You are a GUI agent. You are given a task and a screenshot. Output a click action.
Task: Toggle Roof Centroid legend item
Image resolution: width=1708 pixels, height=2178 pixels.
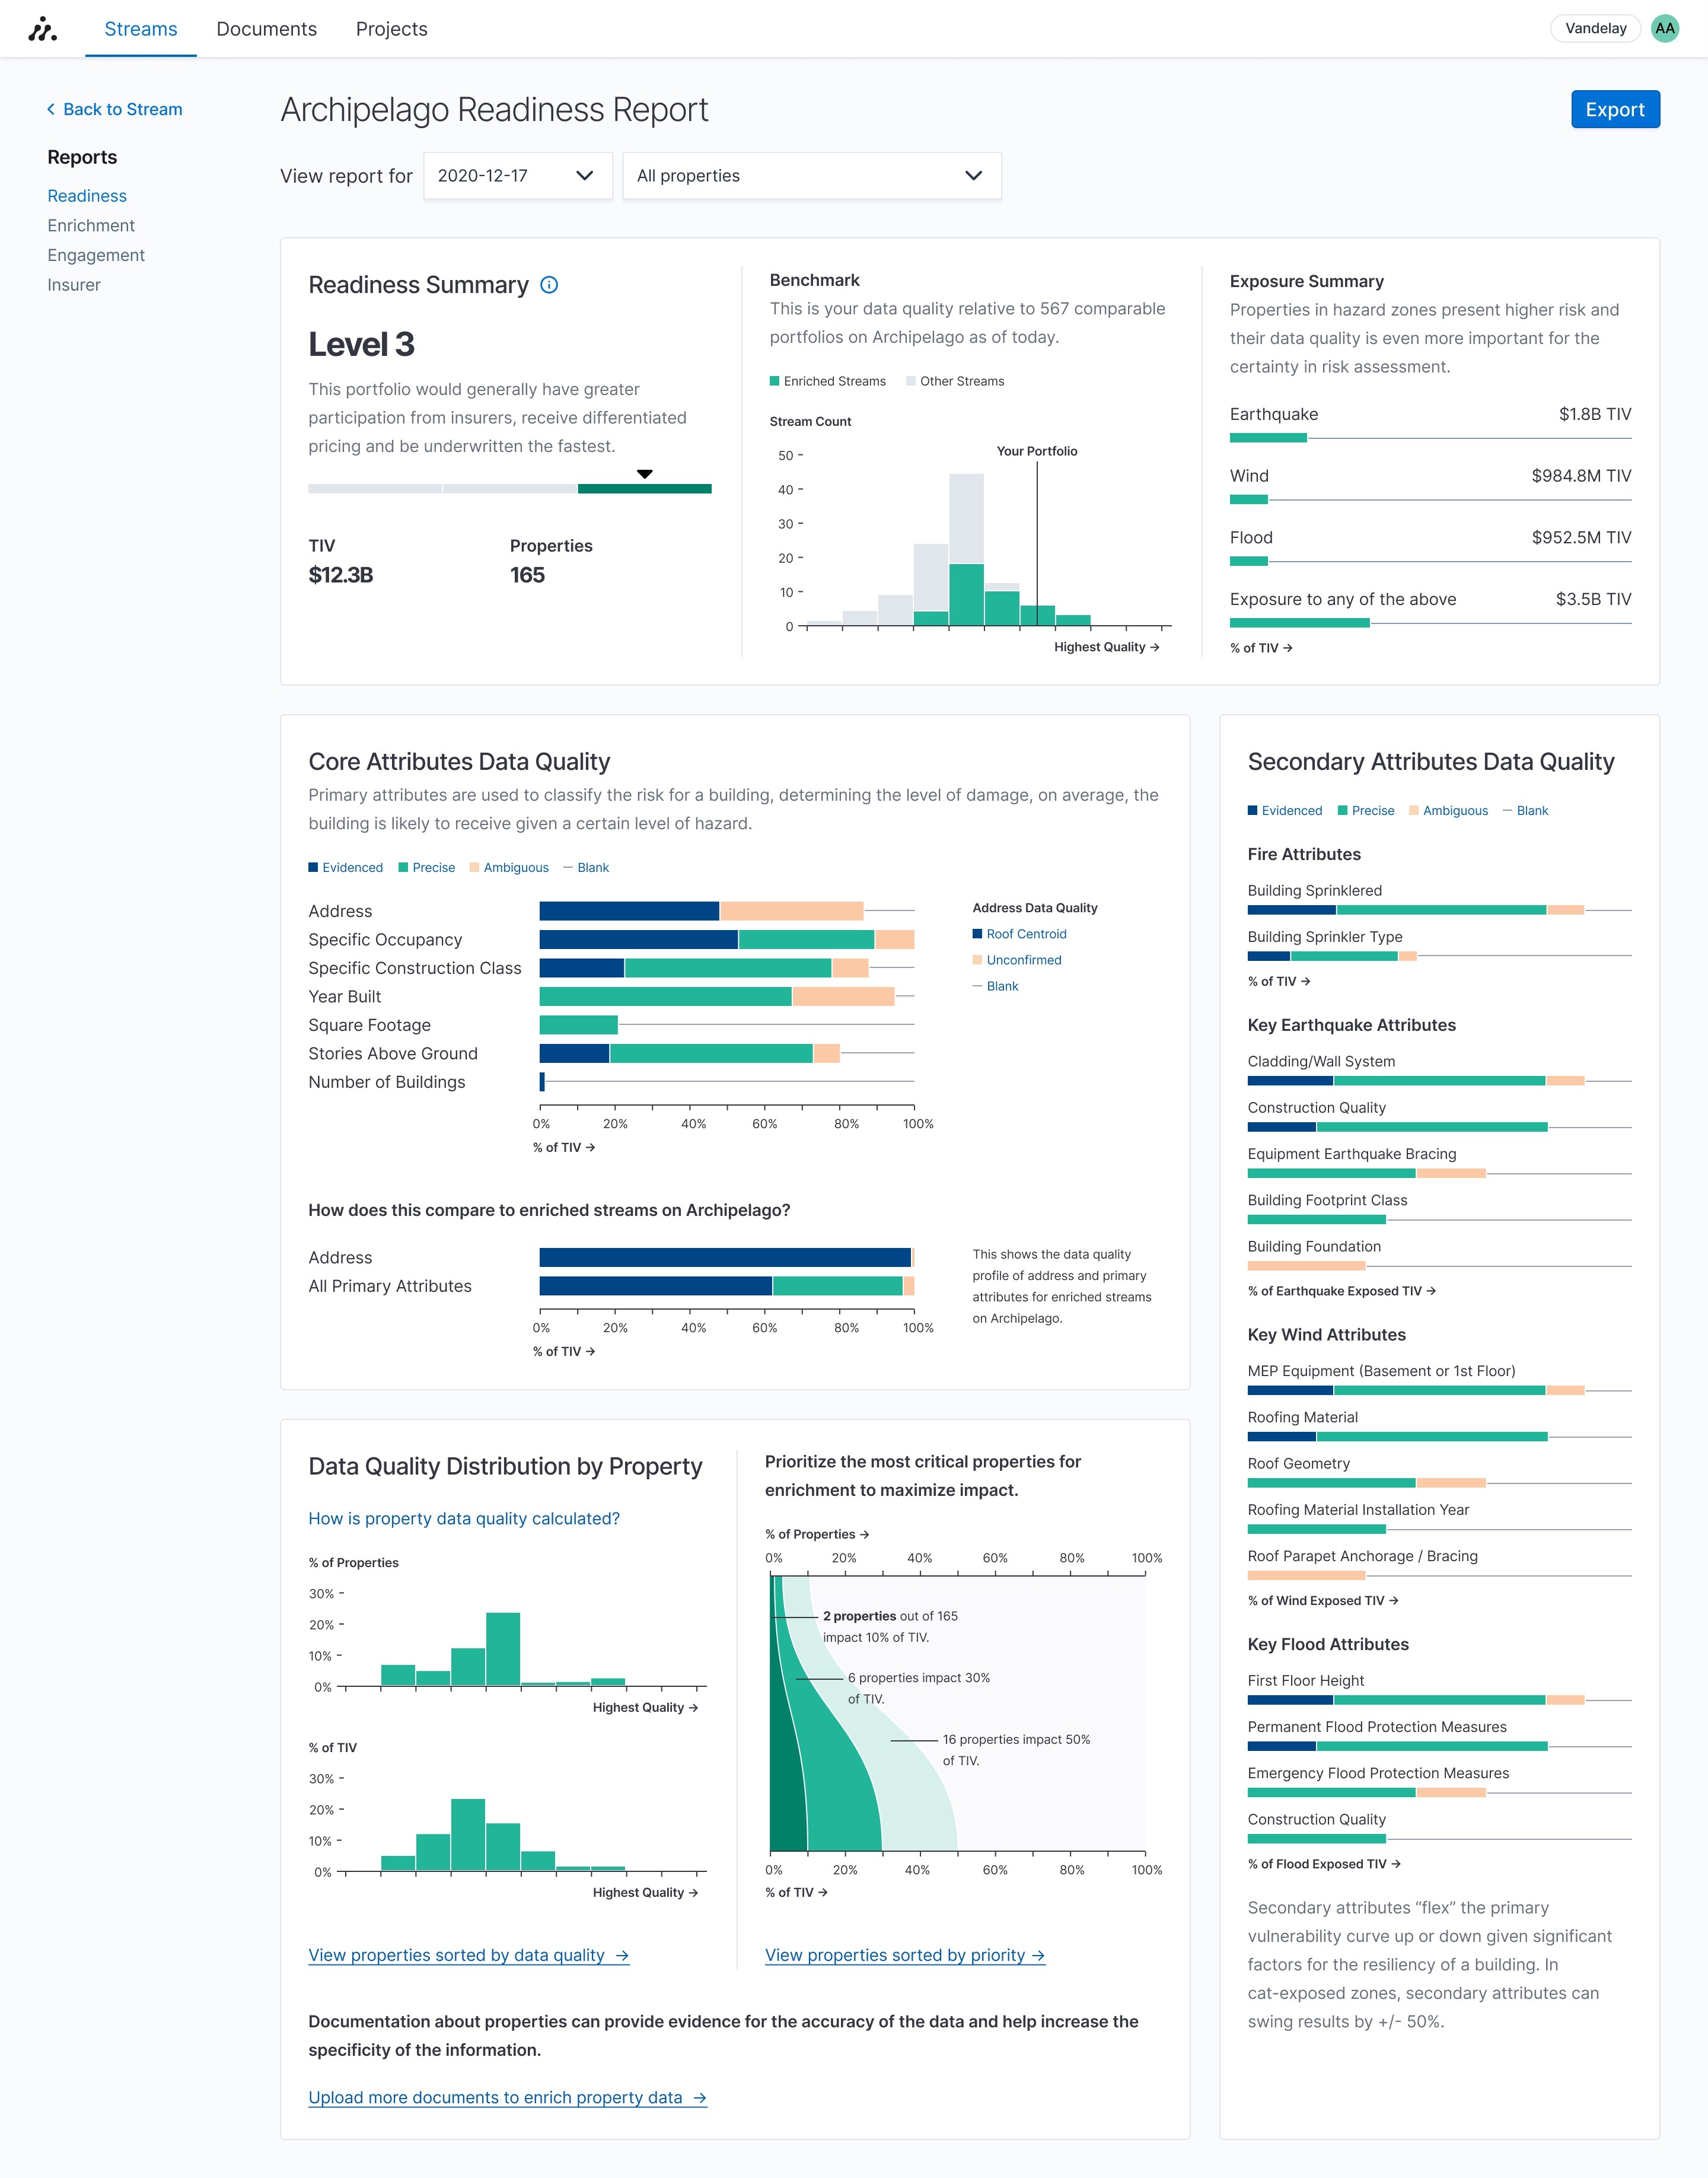(1020, 934)
